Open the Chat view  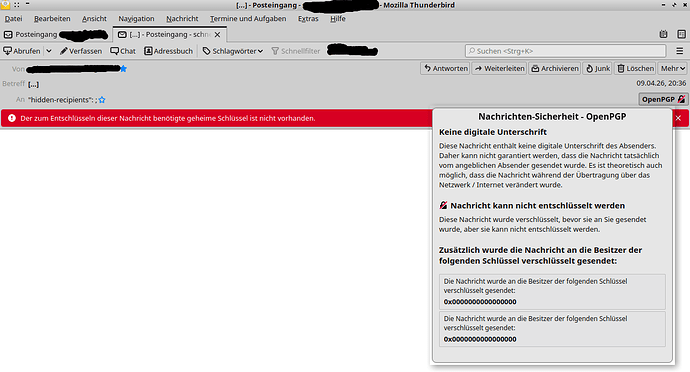tap(123, 51)
